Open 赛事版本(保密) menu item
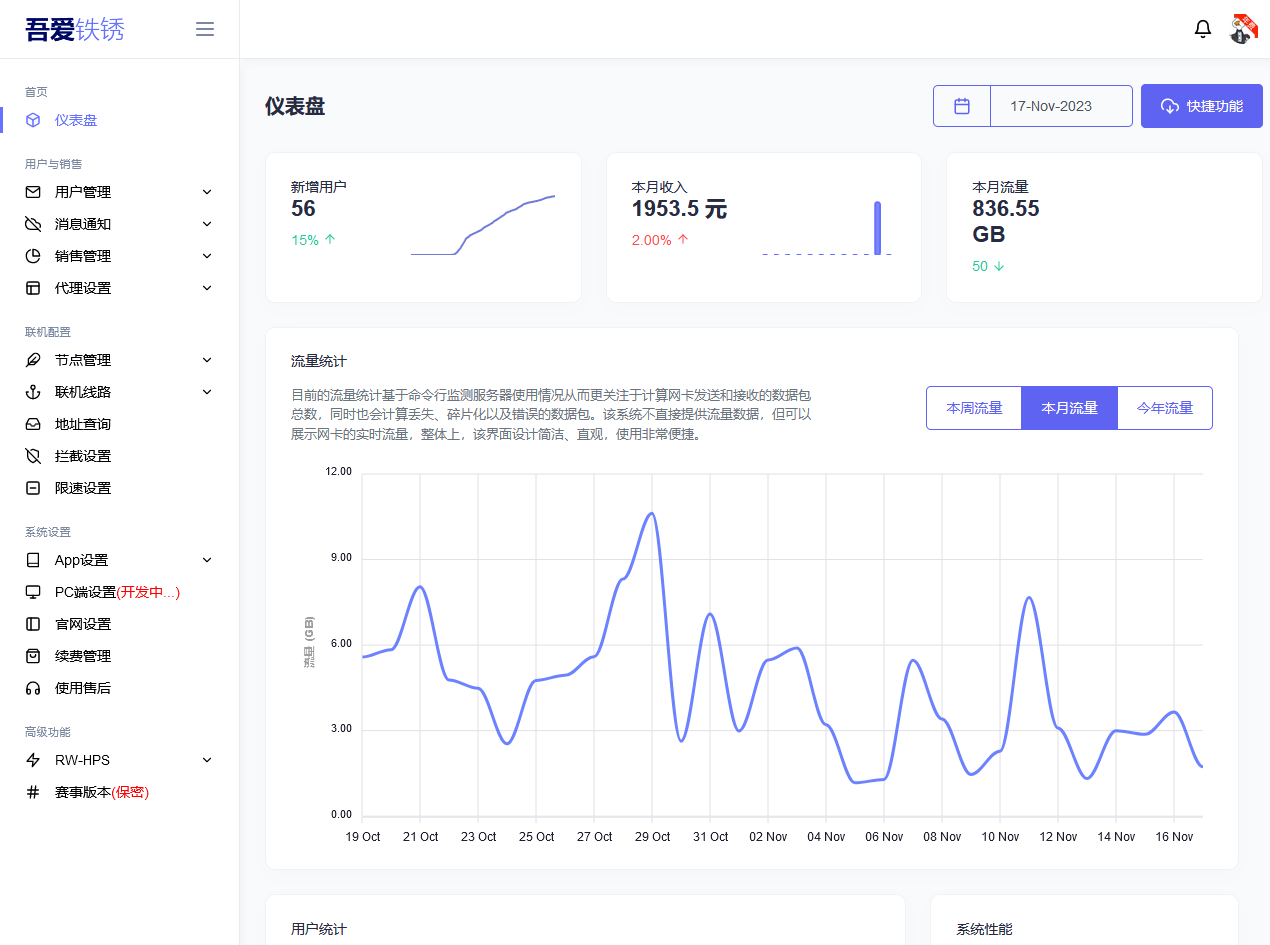 pyautogui.click(x=102, y=792)
